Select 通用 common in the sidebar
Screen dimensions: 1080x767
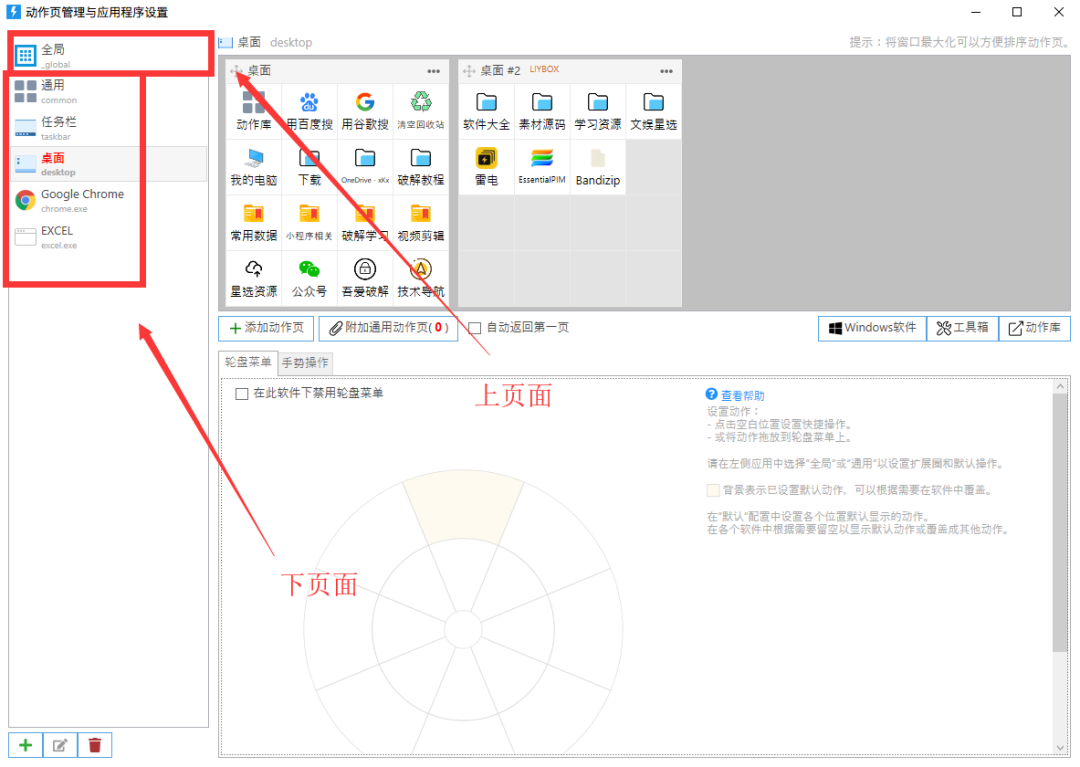pos(110,92)
